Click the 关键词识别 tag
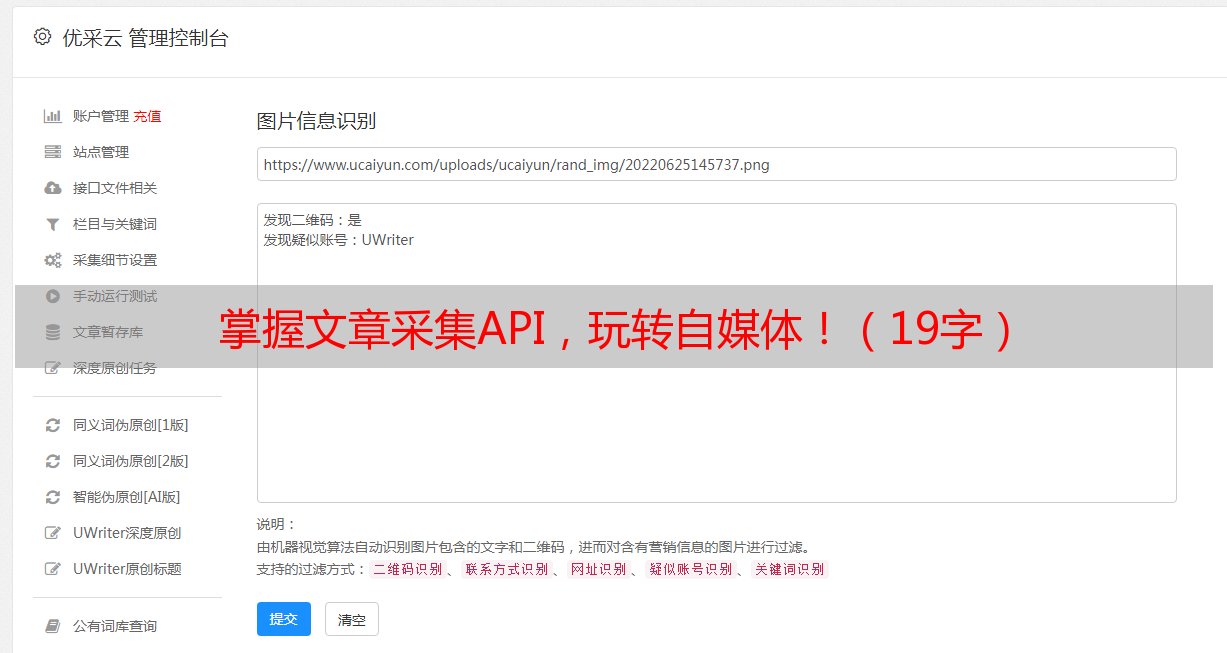 point(790,569)
